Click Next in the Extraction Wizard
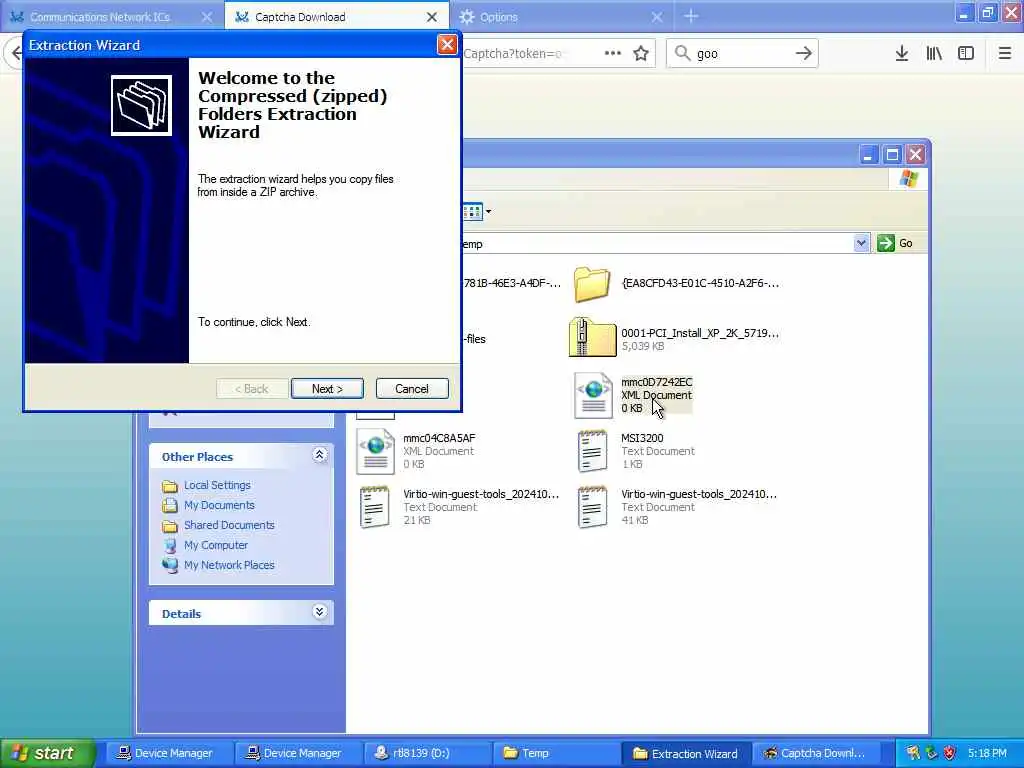 [327, 389]
